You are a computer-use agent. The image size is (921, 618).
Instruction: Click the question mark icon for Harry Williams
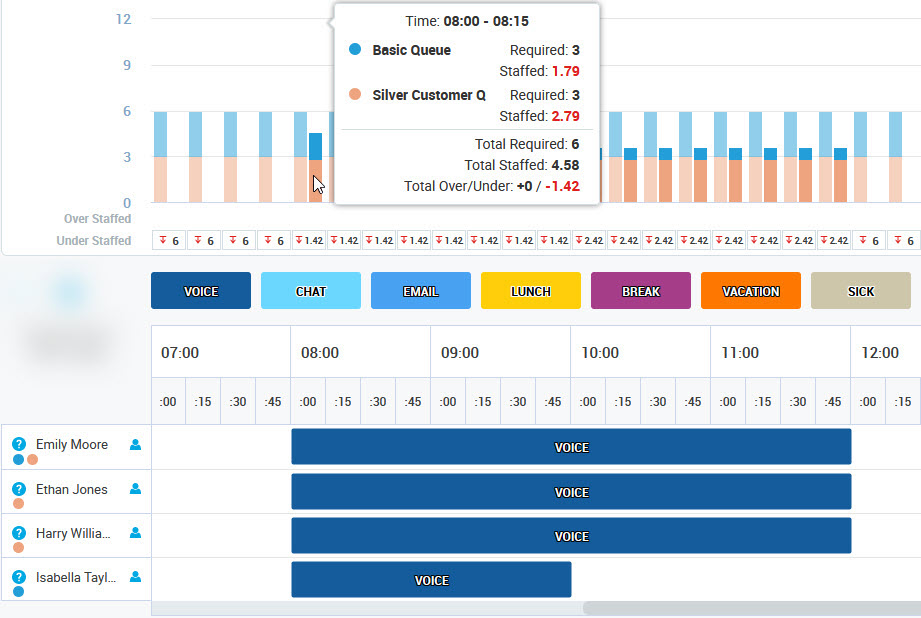(x=18, y=533)
